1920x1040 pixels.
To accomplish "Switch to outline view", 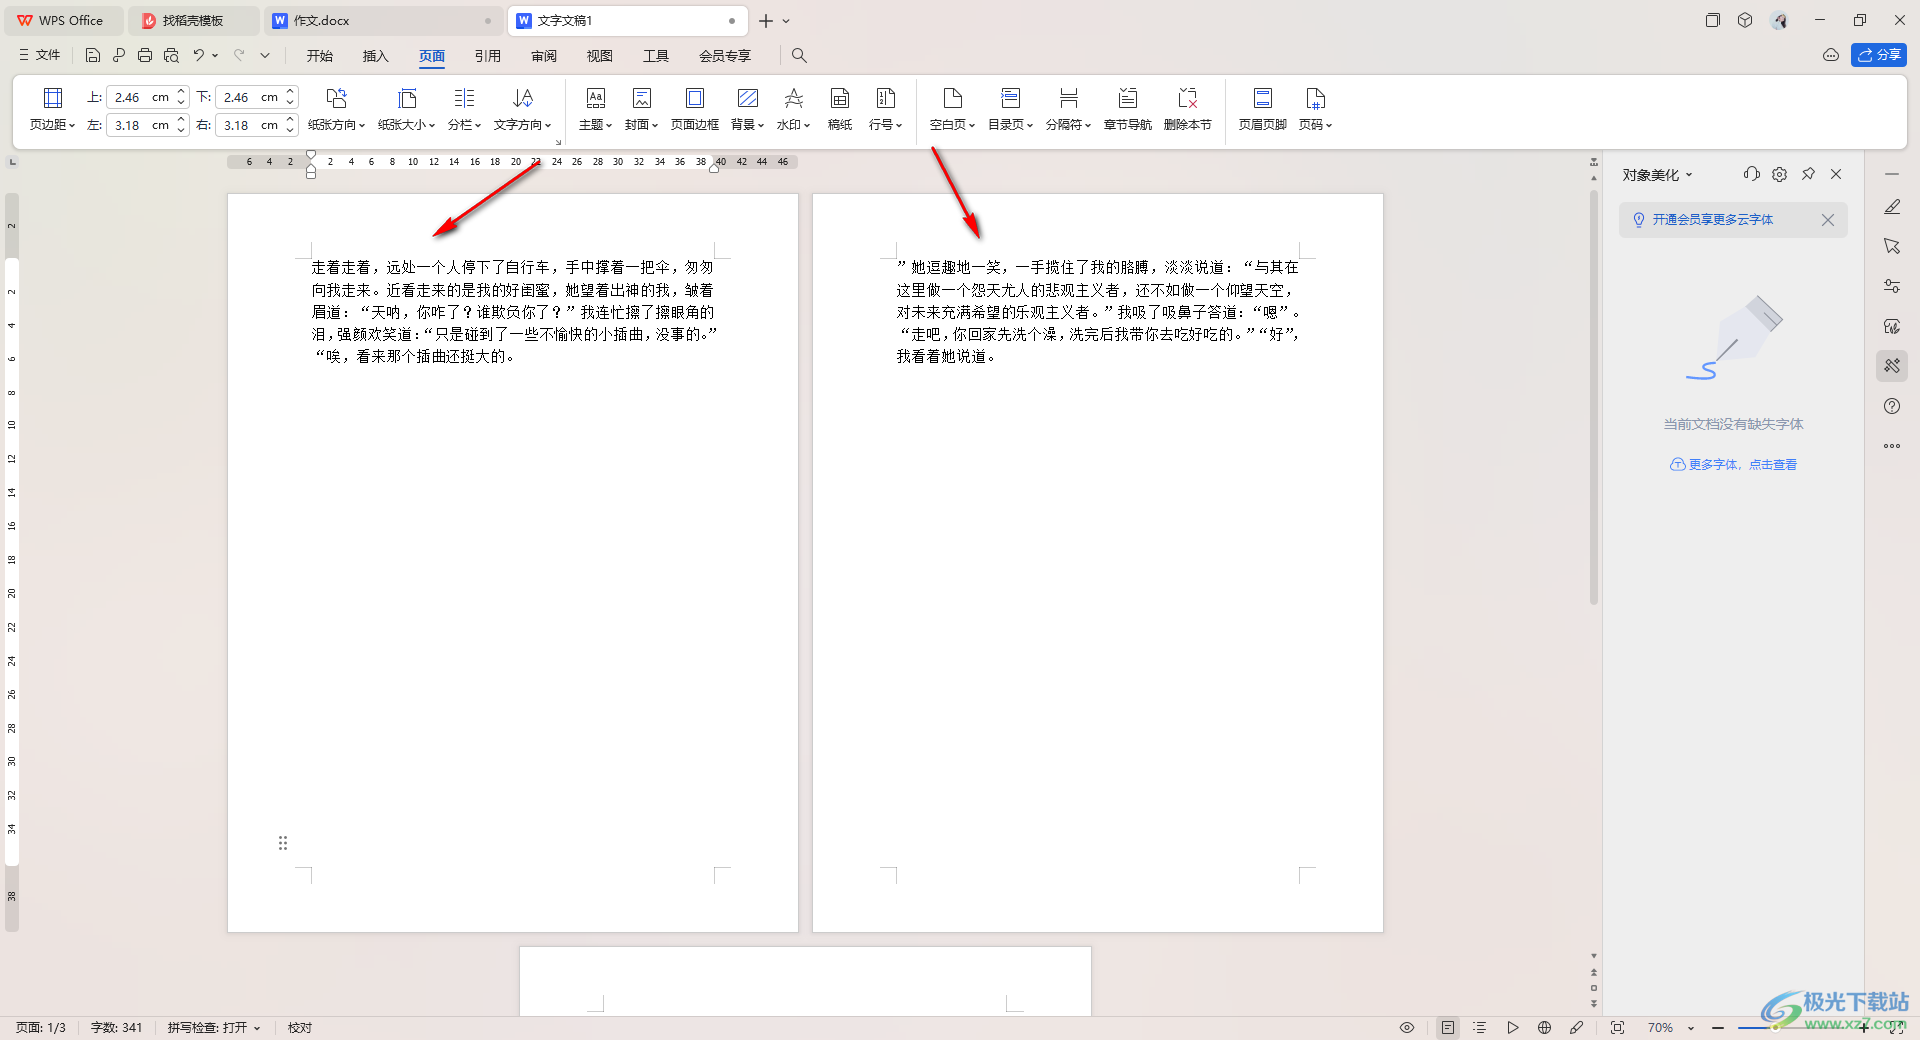I will (x=1480, y=1027).
